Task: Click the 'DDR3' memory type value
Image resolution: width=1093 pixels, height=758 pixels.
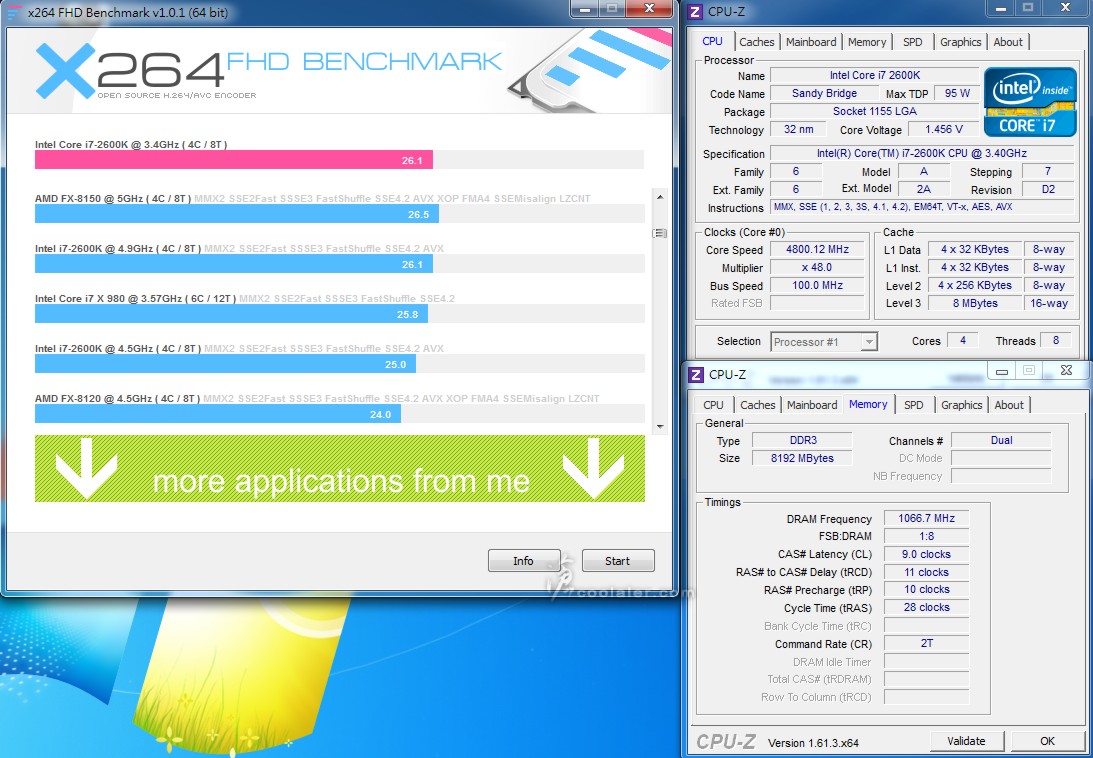Action: tap(803, 441)
